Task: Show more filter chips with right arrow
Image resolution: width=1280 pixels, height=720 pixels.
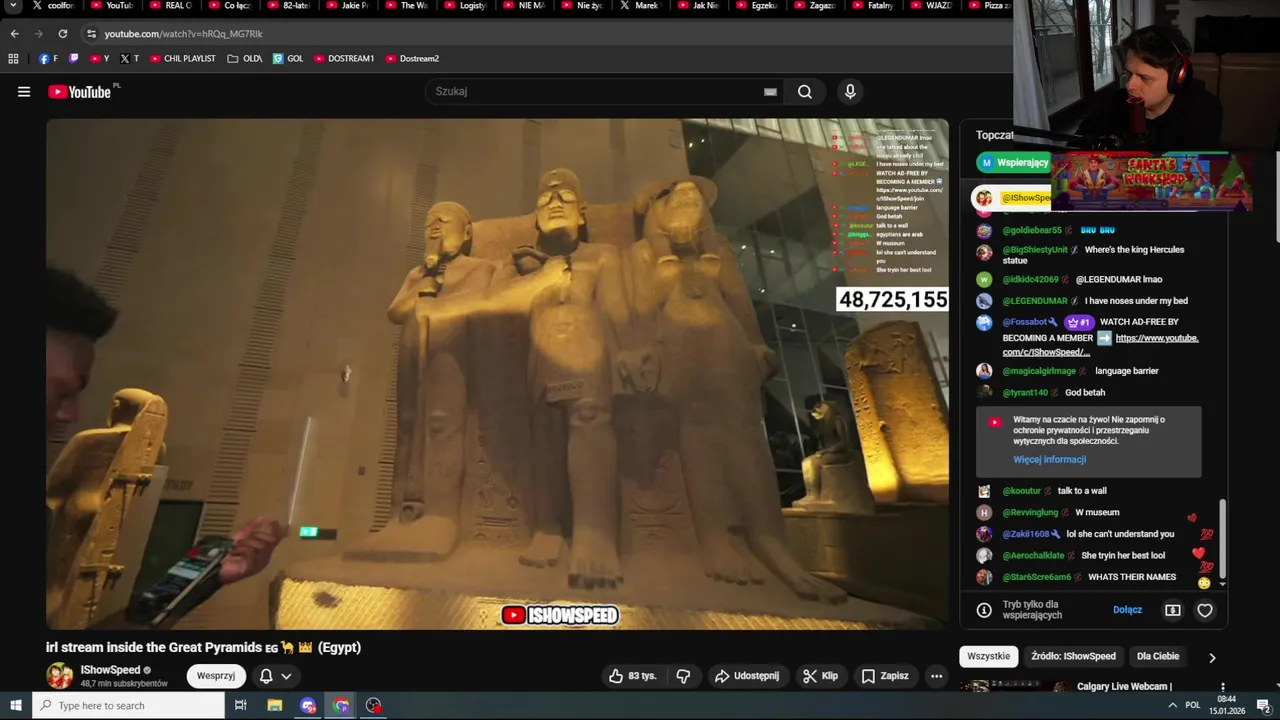Action: [1212, 657]
